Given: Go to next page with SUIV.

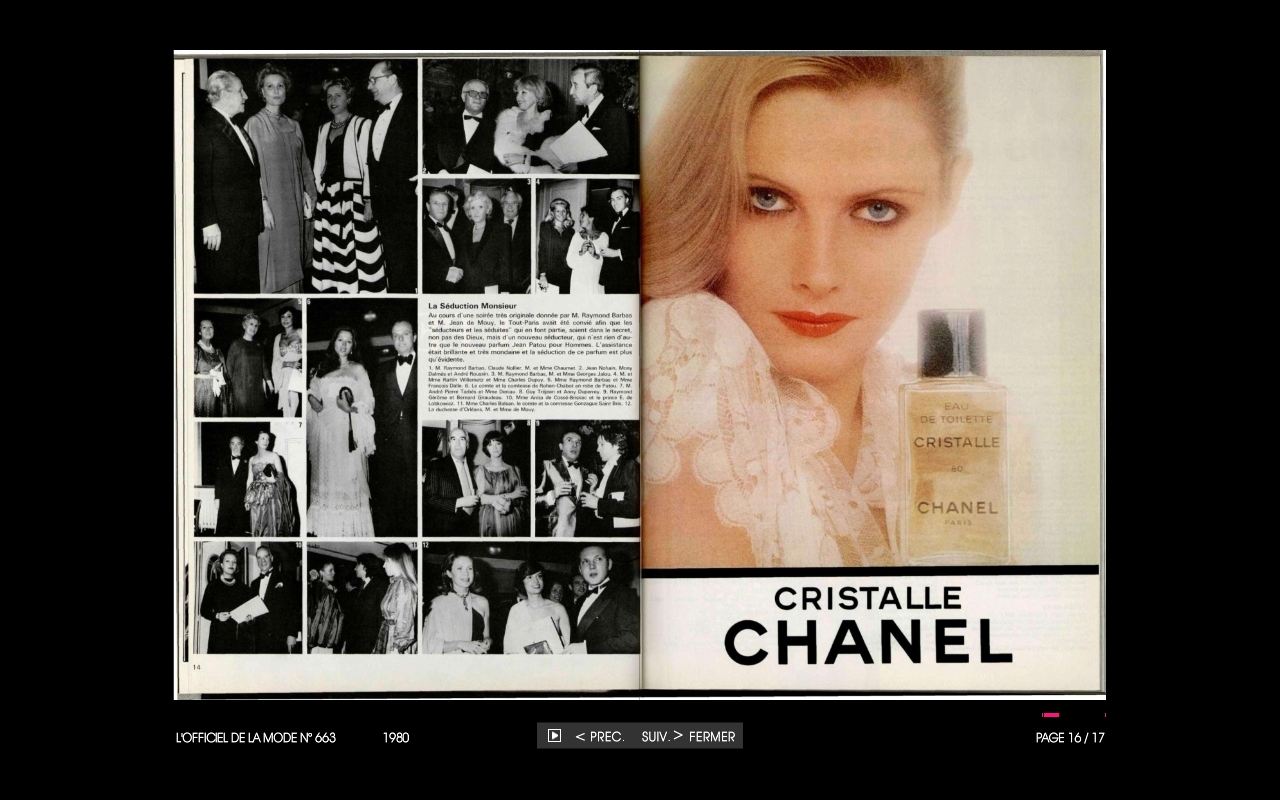Looking at the screenshot, I should point(662,737).
